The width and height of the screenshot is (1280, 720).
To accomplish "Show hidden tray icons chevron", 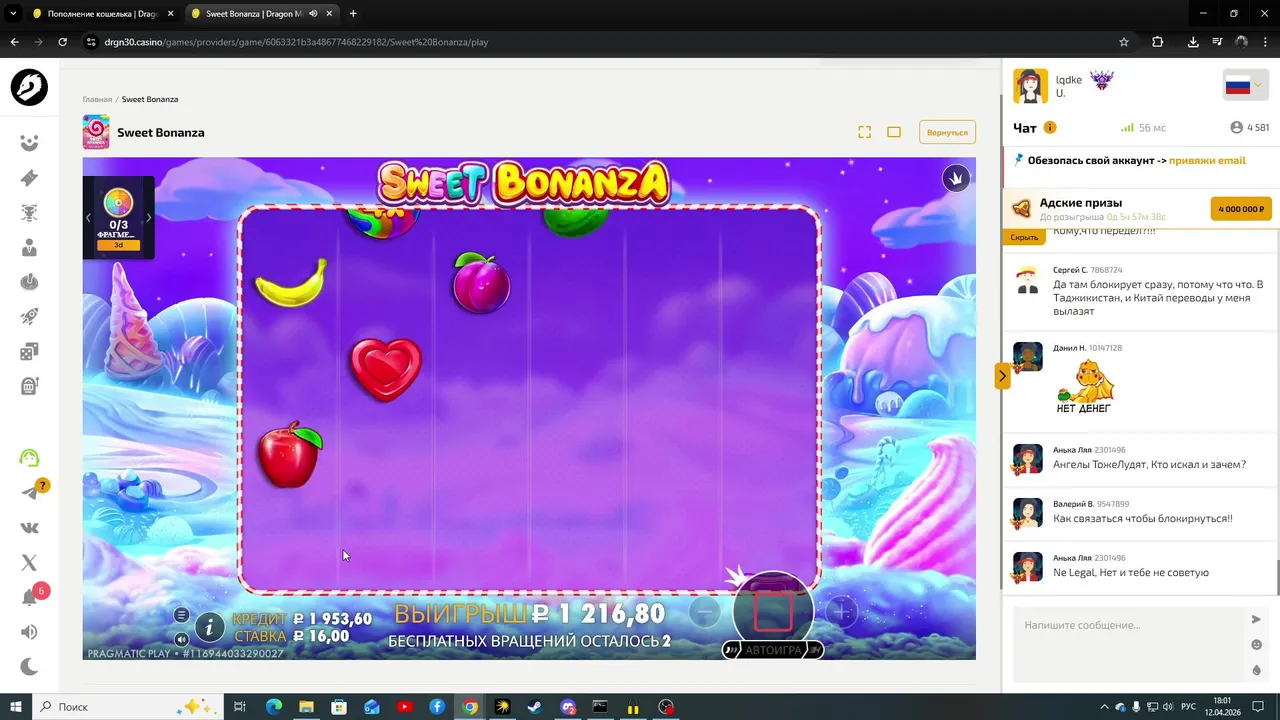I will 1104,707.
